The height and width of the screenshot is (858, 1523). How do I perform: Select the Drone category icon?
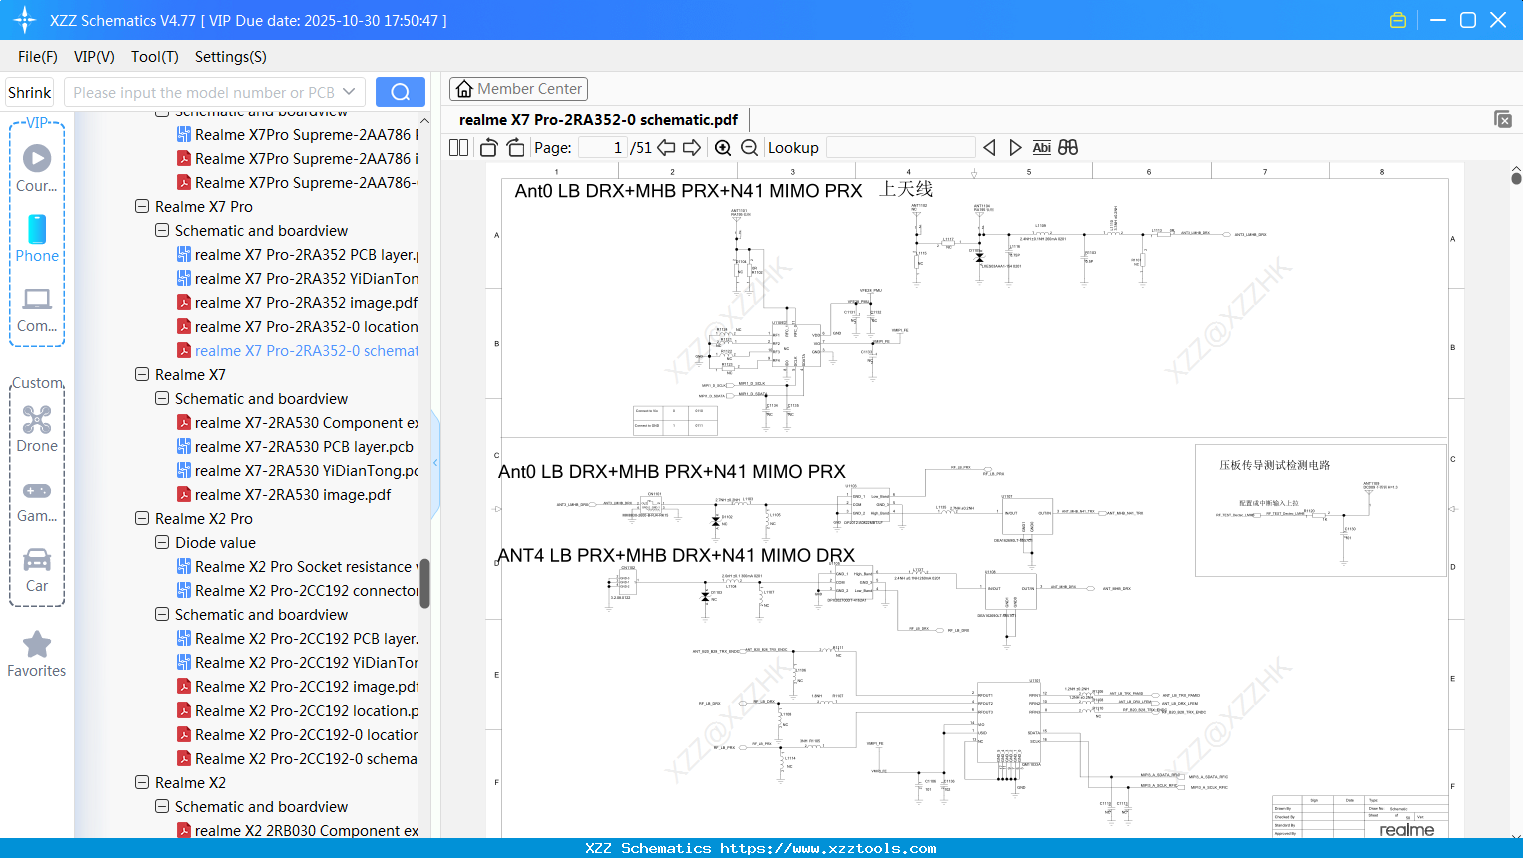(x=37, y=428)
